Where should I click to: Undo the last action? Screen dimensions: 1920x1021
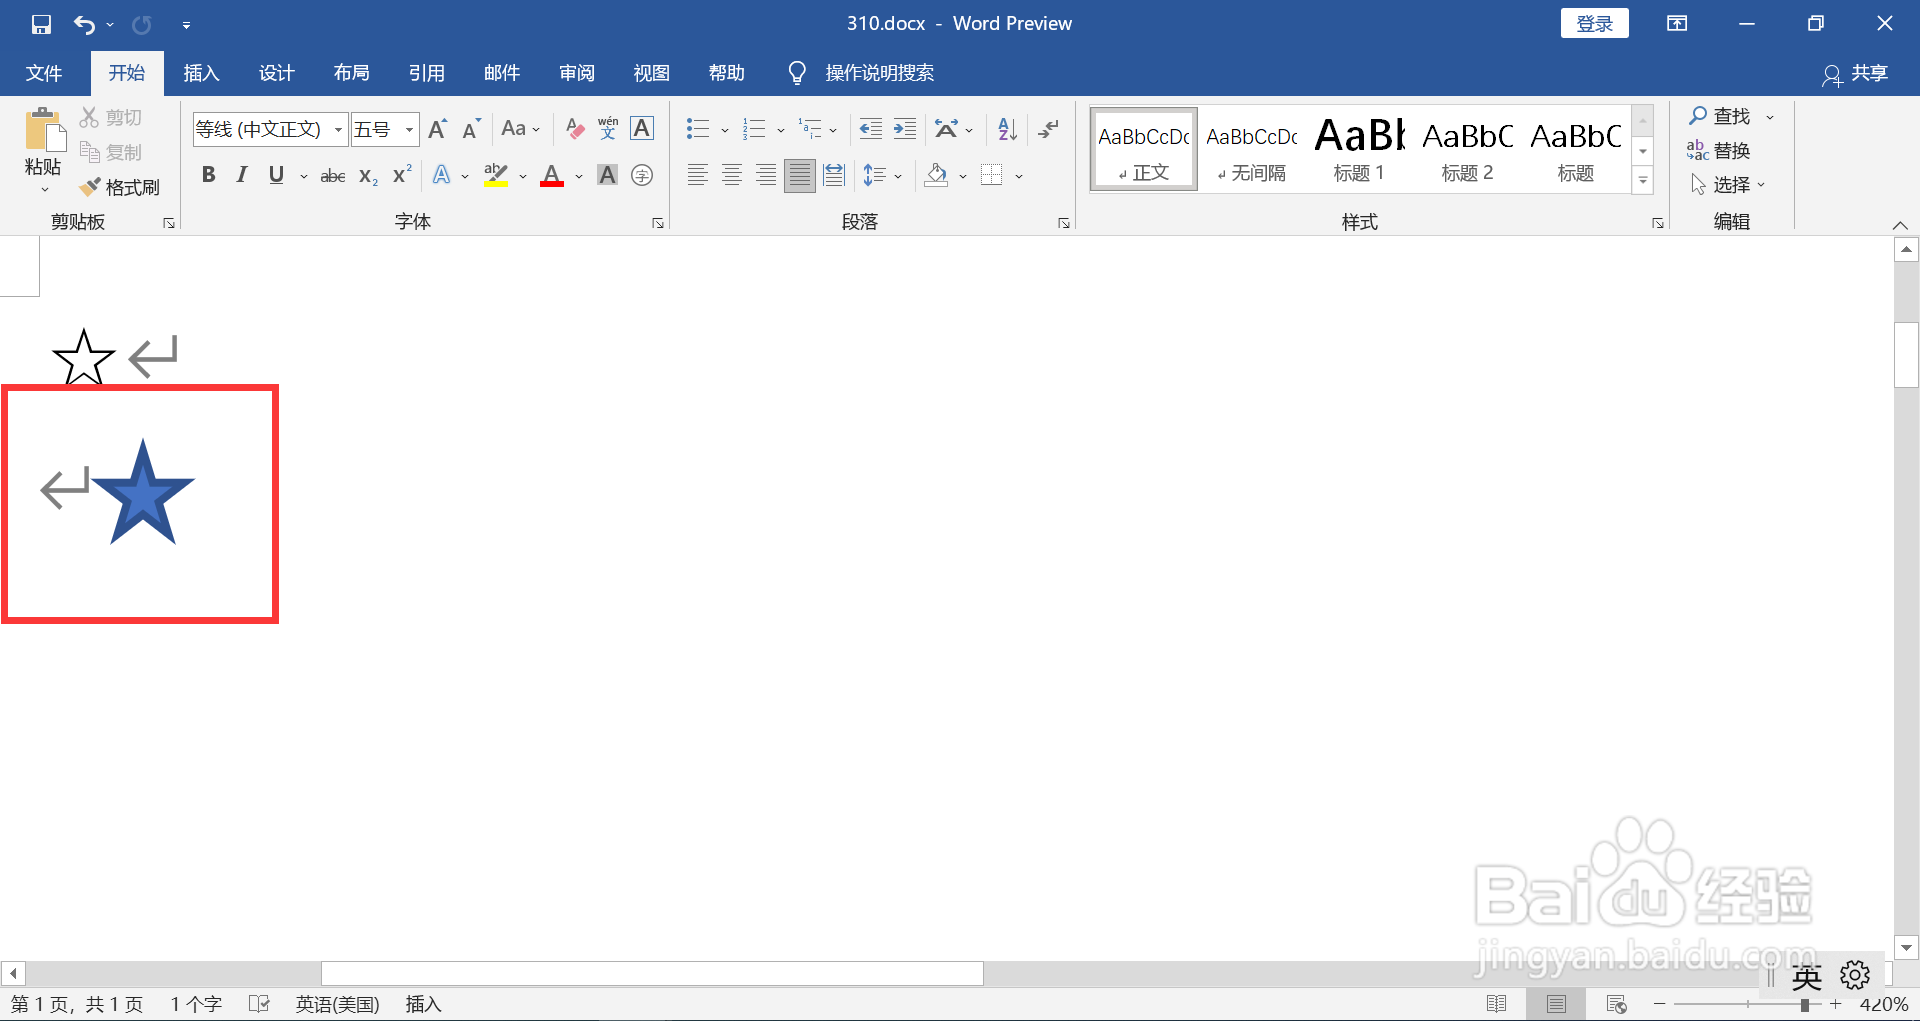[84, 24]
